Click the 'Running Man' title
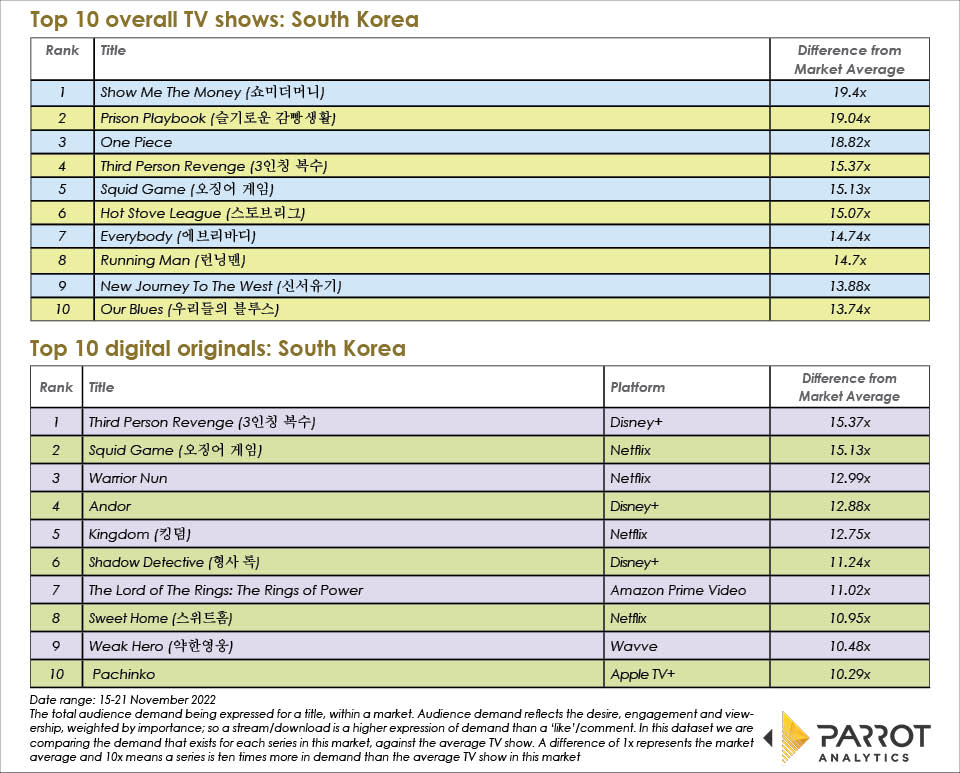960x773 pixels. tap(173, 260)
